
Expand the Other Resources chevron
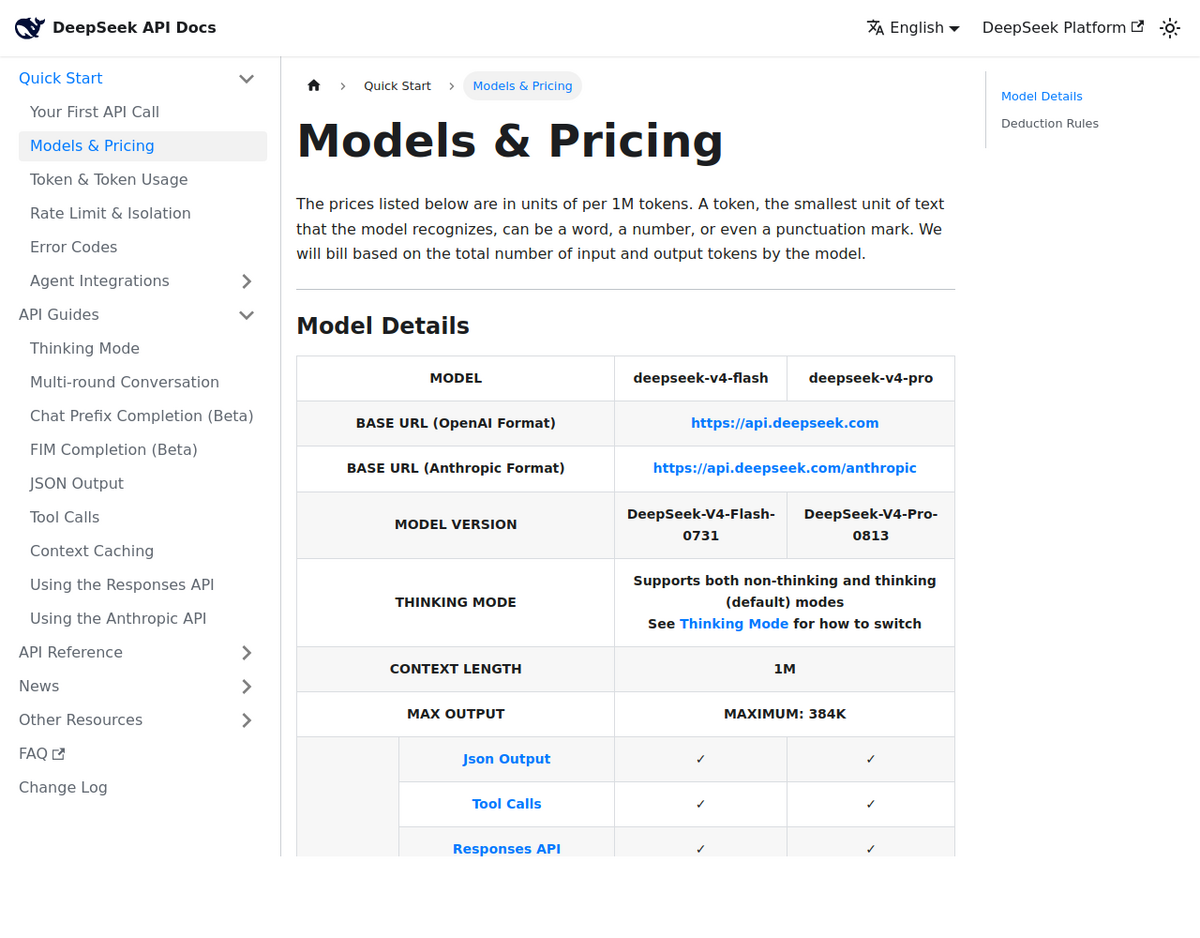click(x=246, y=720)
